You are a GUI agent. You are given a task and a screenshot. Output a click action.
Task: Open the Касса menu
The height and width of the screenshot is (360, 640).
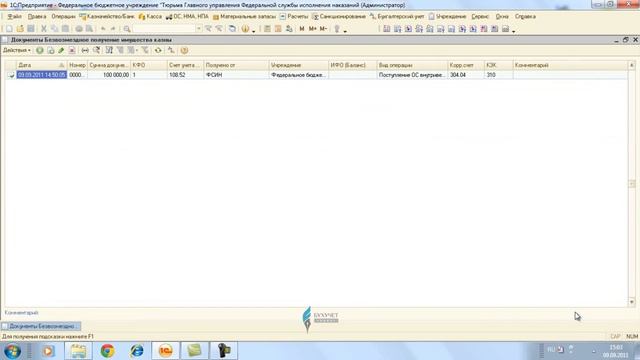(150, 16)
